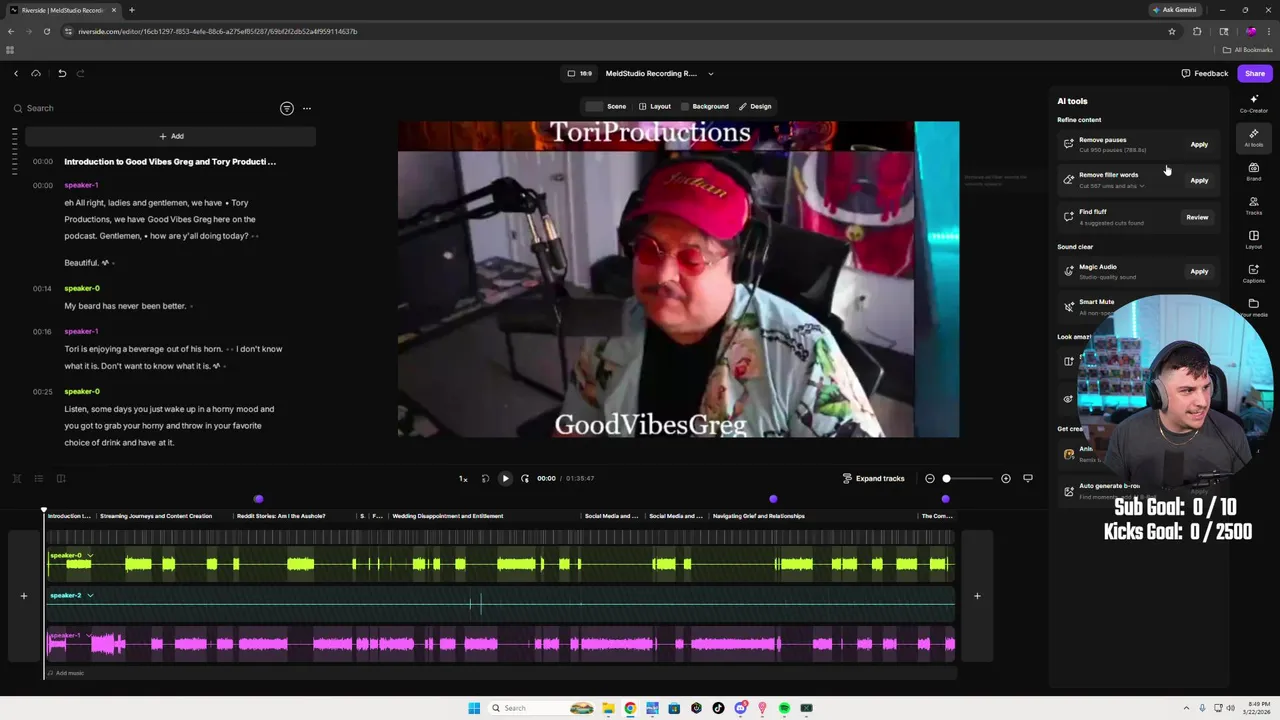The width and height of the screenshot is (1280, 720).
Task: Expand the MeldStudio Recording title dropdown
Action: click(x=711, y=73)
